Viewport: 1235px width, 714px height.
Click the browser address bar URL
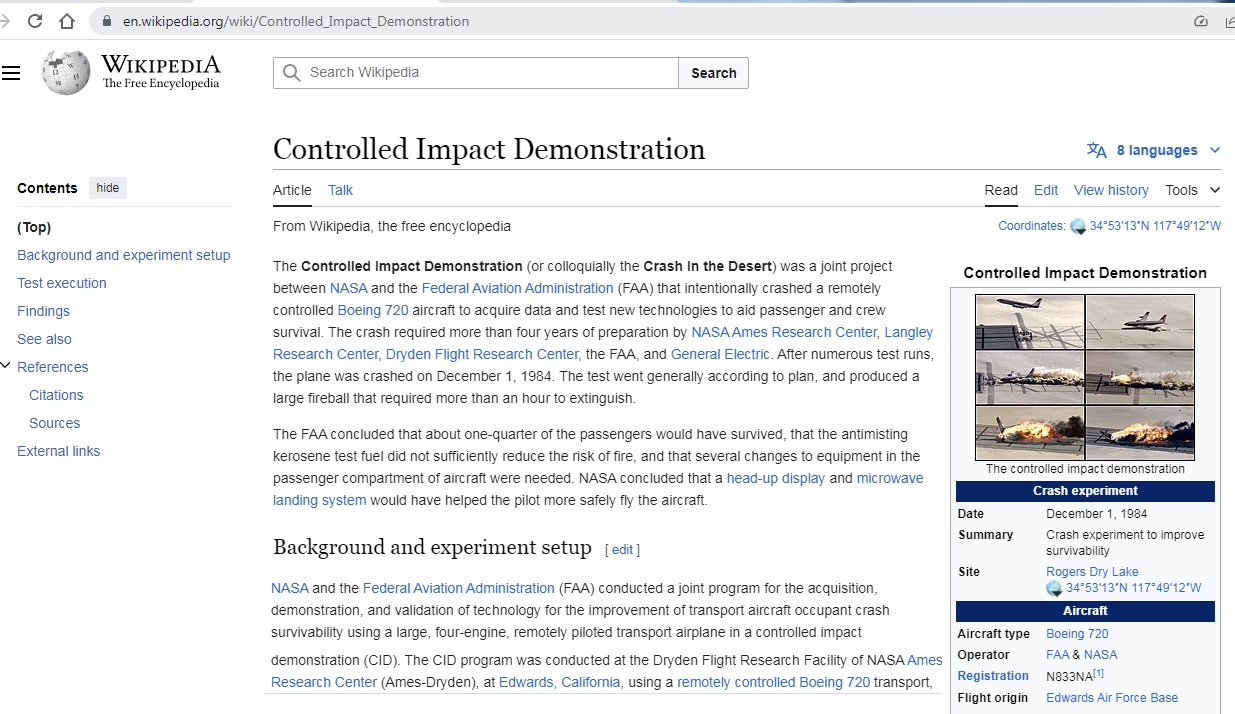pos(296,21)
